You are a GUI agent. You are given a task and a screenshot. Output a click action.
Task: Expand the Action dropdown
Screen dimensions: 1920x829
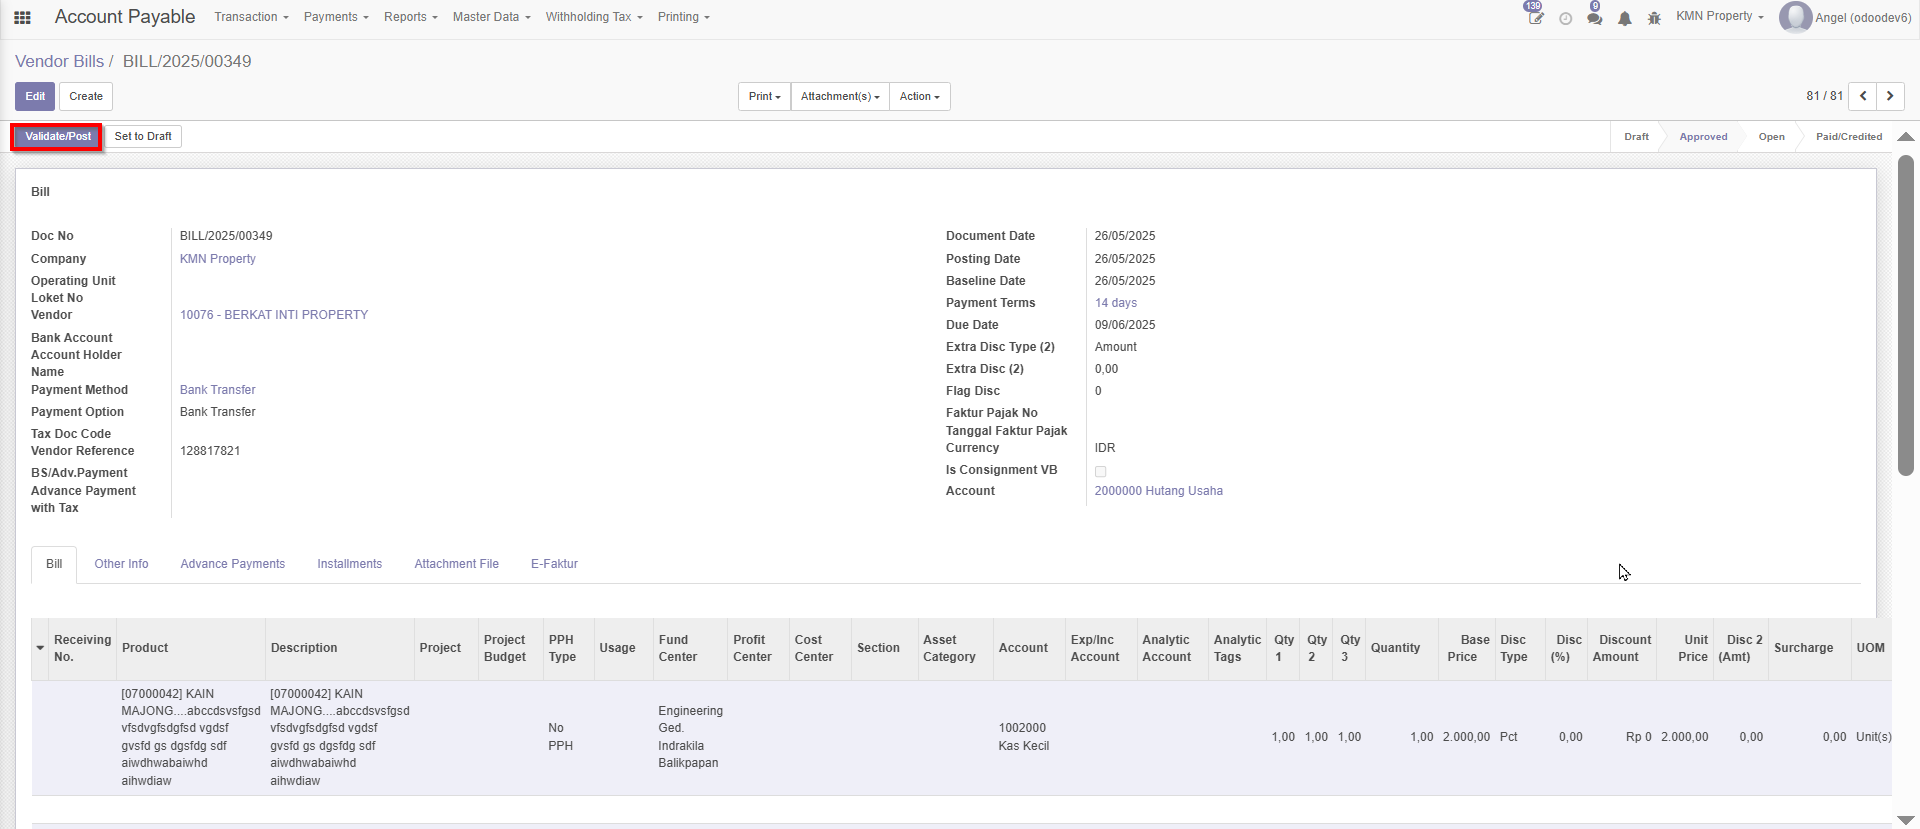pyautogui.click(x=919, y=96)
